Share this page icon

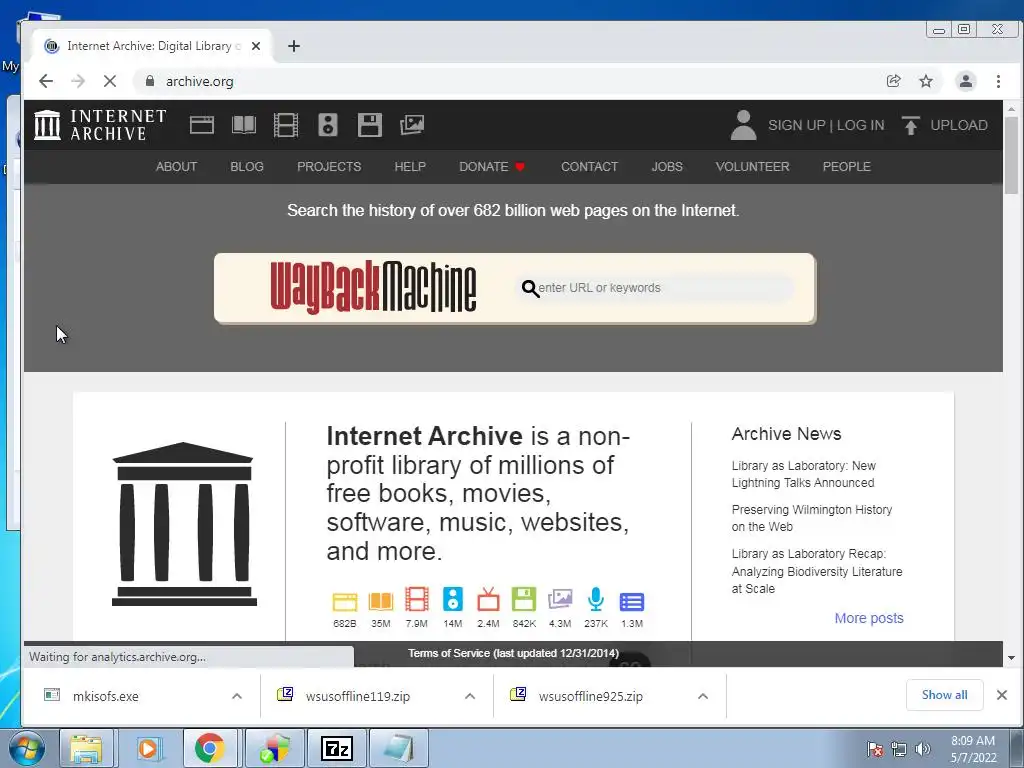pos(893,81)
